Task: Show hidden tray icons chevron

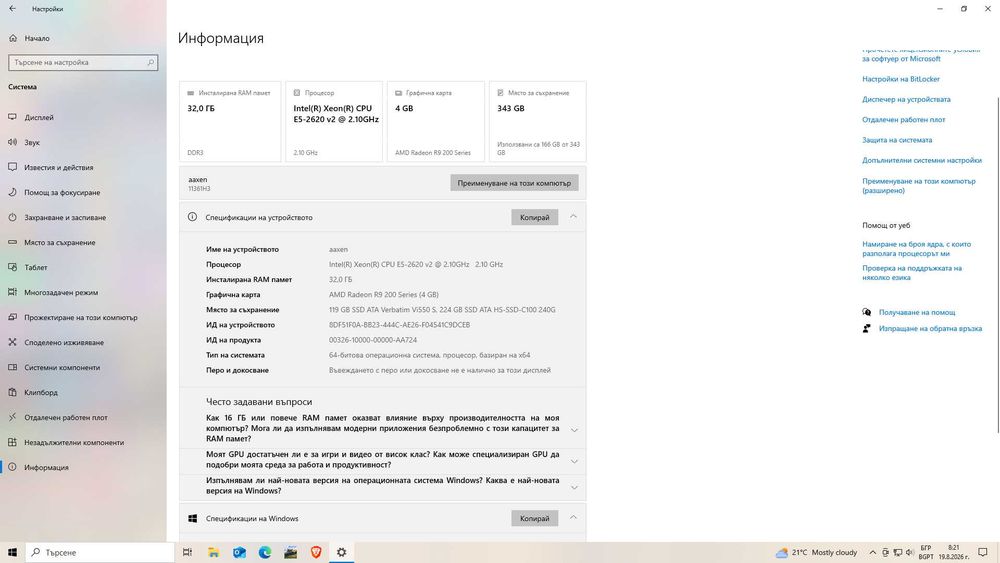Action: (872, 552)
